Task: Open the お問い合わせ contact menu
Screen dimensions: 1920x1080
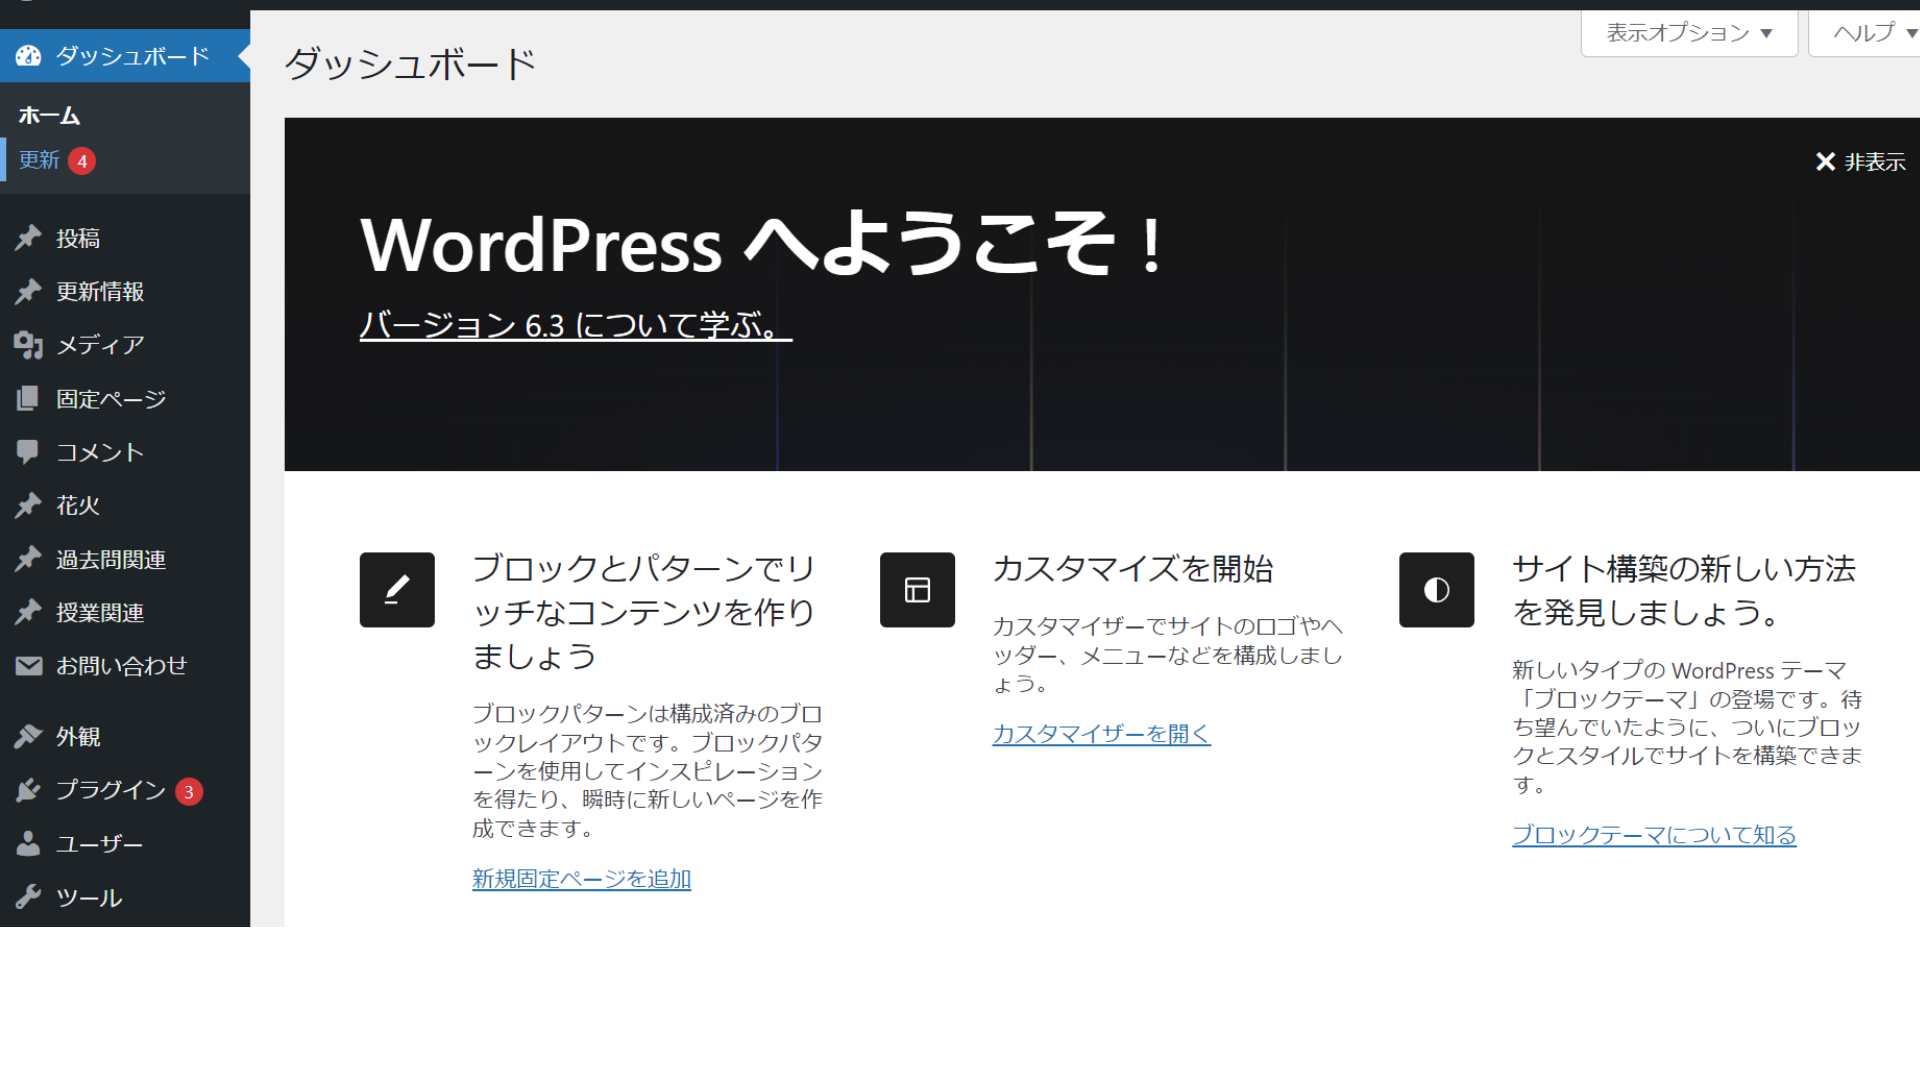Action: (125, 666)
